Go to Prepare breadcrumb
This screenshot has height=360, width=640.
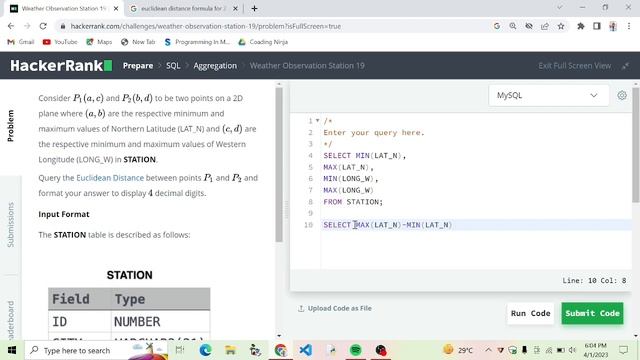138,66
